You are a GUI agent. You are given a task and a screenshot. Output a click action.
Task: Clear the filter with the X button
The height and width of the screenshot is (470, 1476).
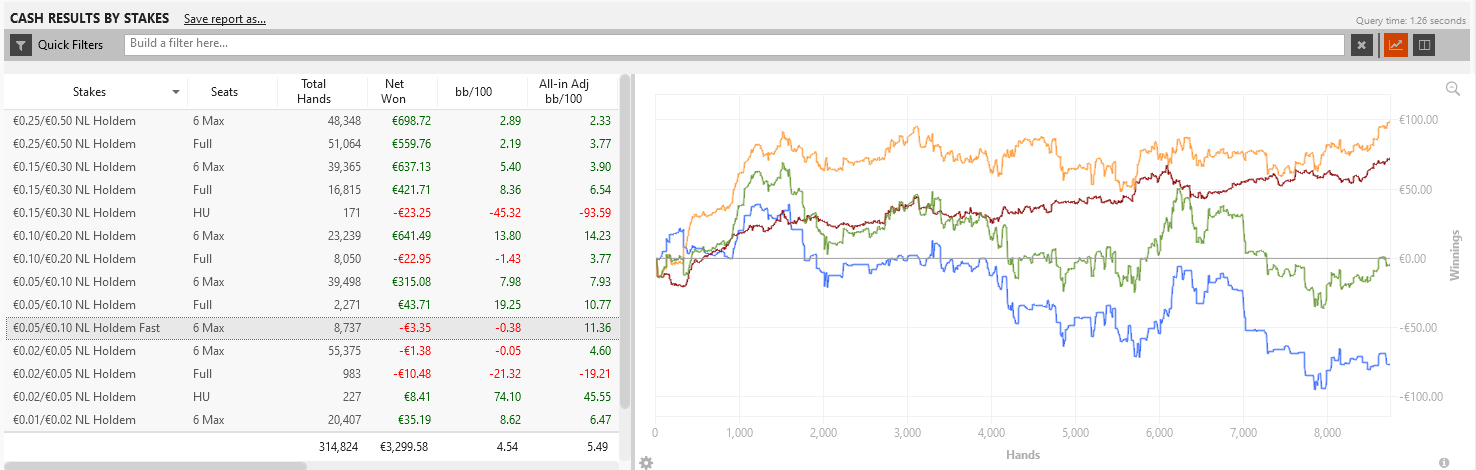point(1361,45)
